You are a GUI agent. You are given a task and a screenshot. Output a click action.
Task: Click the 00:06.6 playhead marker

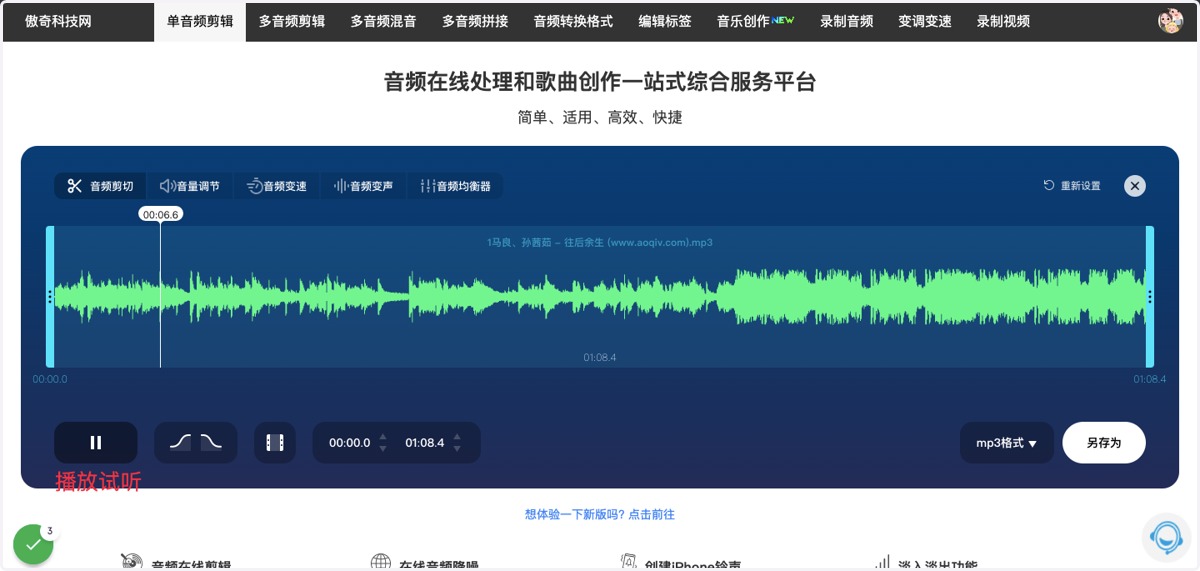[160, 215]
